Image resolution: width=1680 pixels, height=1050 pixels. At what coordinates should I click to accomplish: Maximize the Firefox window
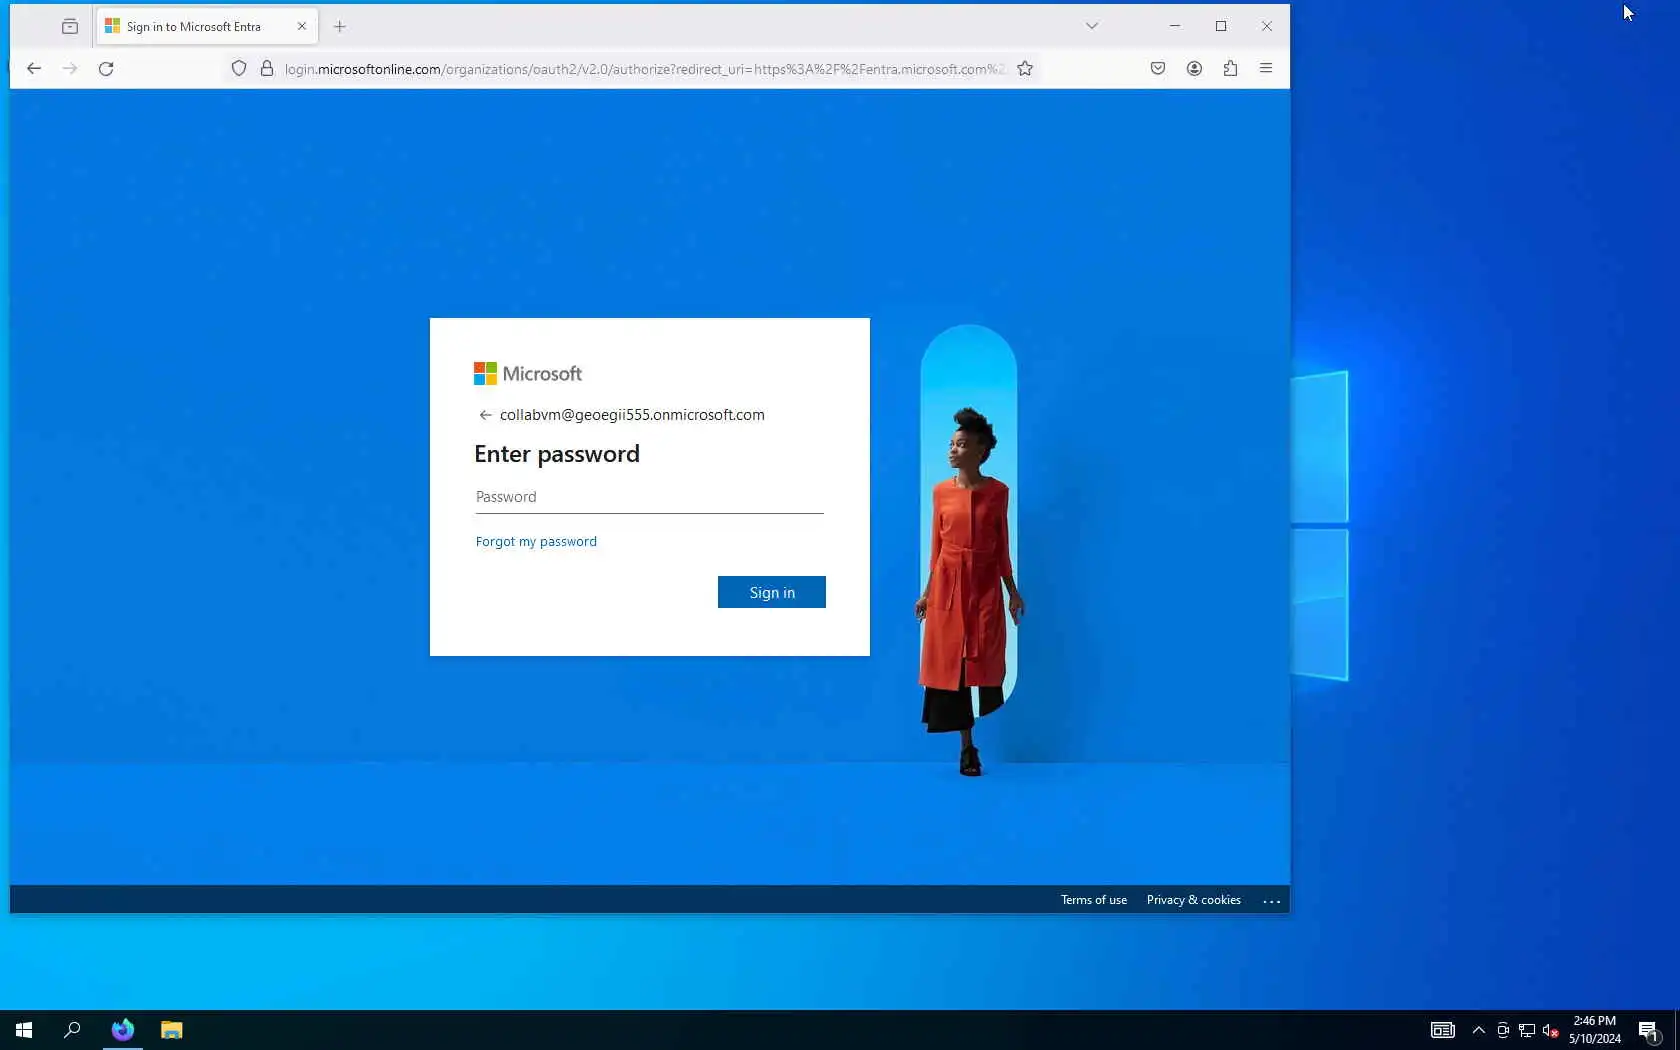coord(1221,26)
